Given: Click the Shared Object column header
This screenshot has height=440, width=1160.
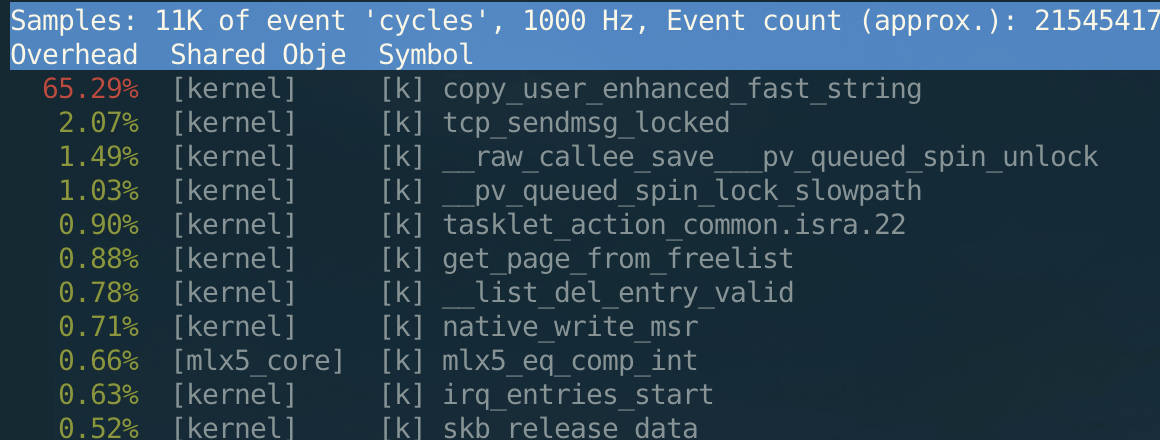Looking at the screenshot, I should 258,55.
